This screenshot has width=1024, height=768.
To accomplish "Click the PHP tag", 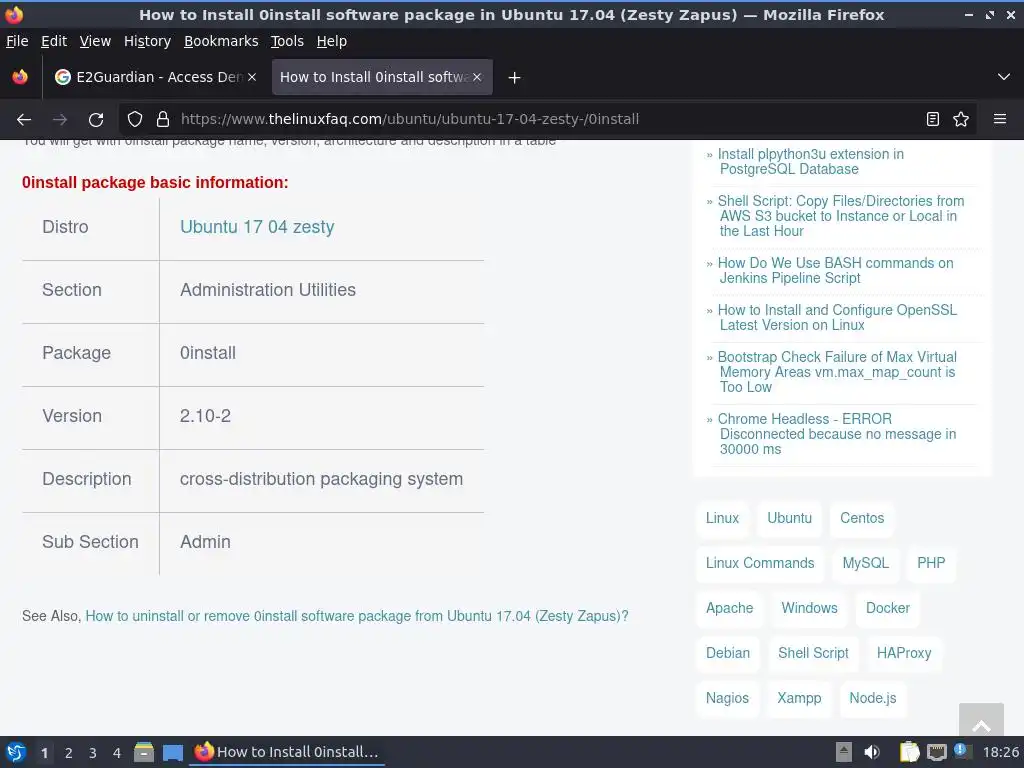I will [x=931, y=563].
